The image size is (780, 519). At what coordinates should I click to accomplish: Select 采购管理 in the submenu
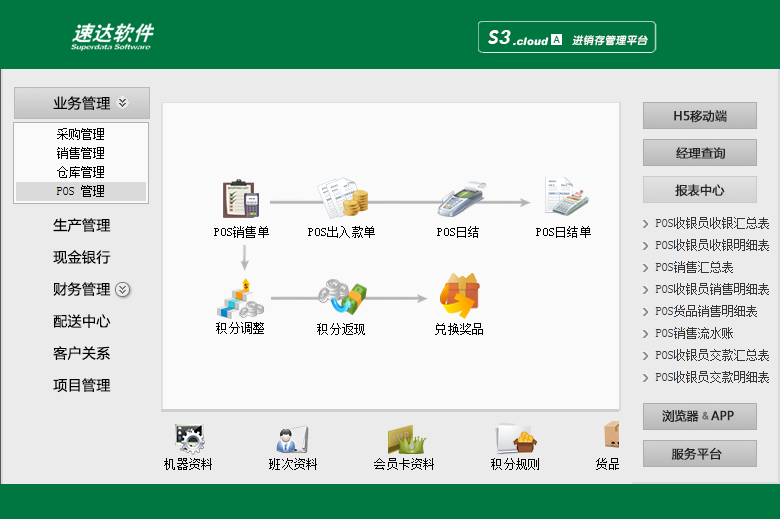tap(81, 134)
